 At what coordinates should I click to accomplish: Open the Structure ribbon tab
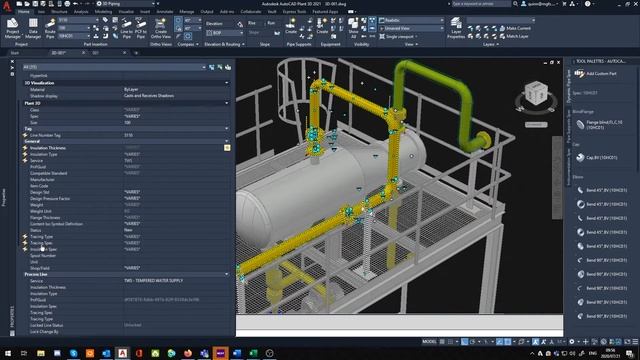[x=59, y=11]
